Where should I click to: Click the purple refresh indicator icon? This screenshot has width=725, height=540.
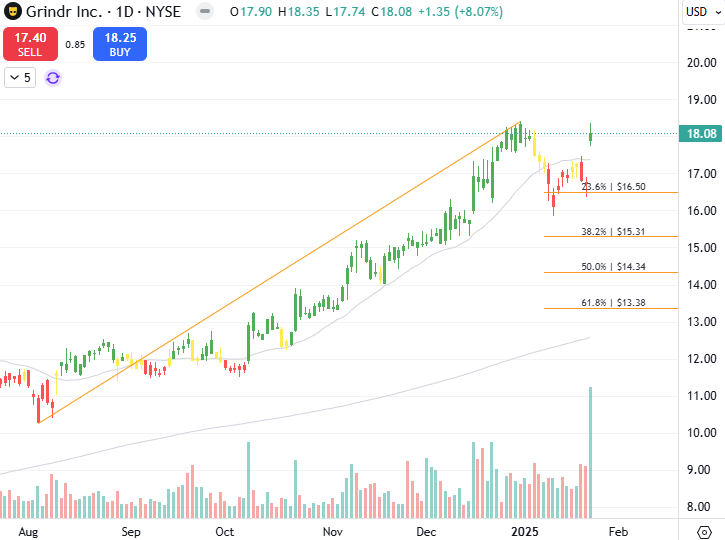pos(53,78)
